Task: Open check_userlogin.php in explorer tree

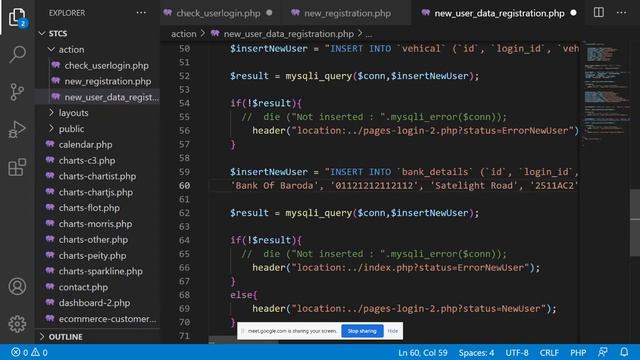Action: [107, 65]
